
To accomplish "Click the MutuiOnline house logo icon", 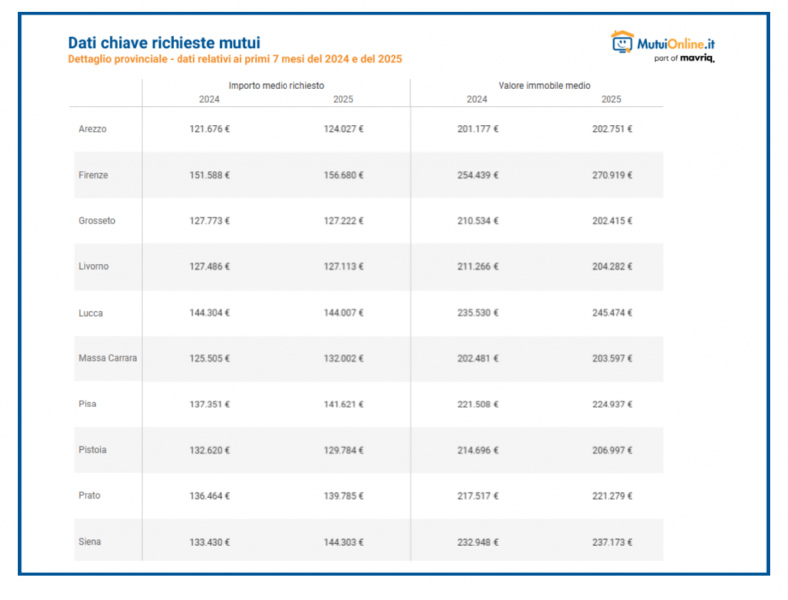I will (622, 42).
